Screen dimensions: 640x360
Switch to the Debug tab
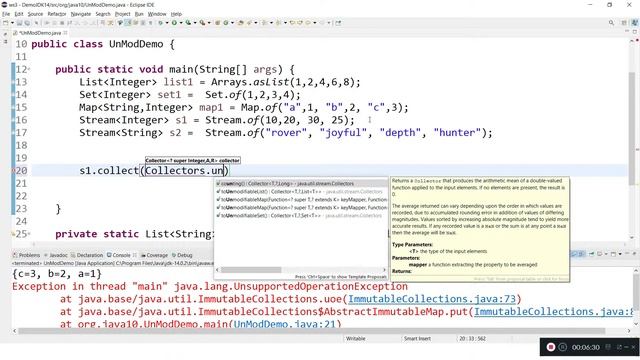coord(182,255)
